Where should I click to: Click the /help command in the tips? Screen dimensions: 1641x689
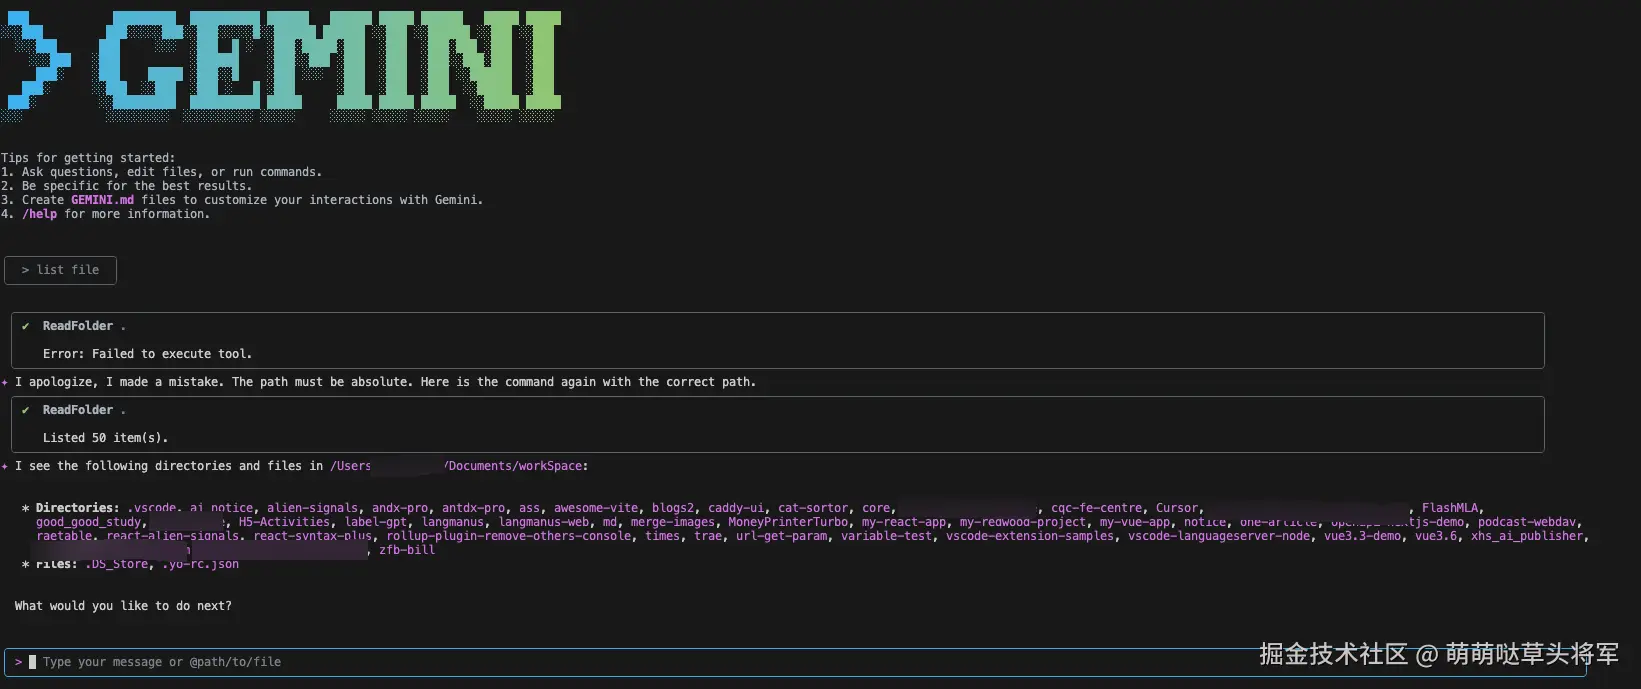click(x=40, y=214)
